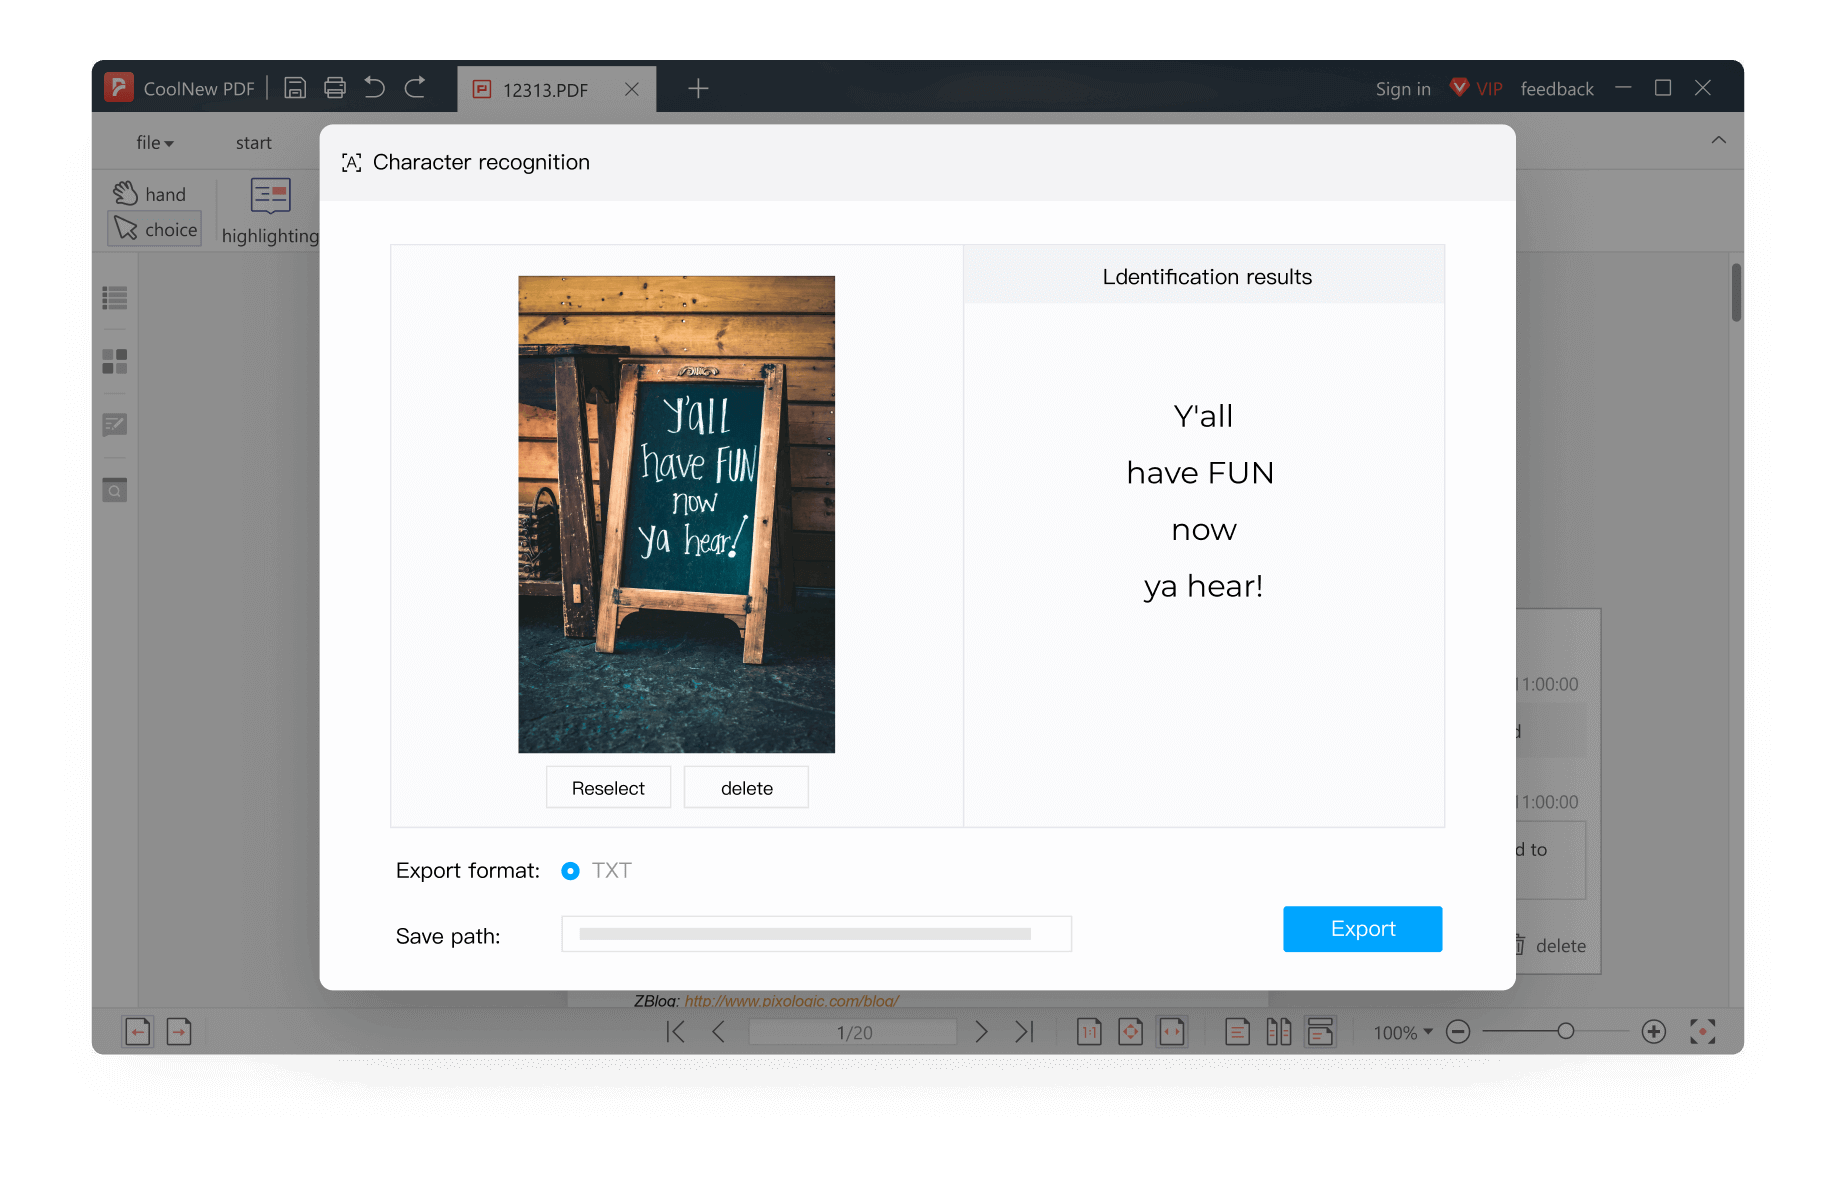Click the undo arrow icon
The width and height of the screenshot is (1836, 1179).
374,88
